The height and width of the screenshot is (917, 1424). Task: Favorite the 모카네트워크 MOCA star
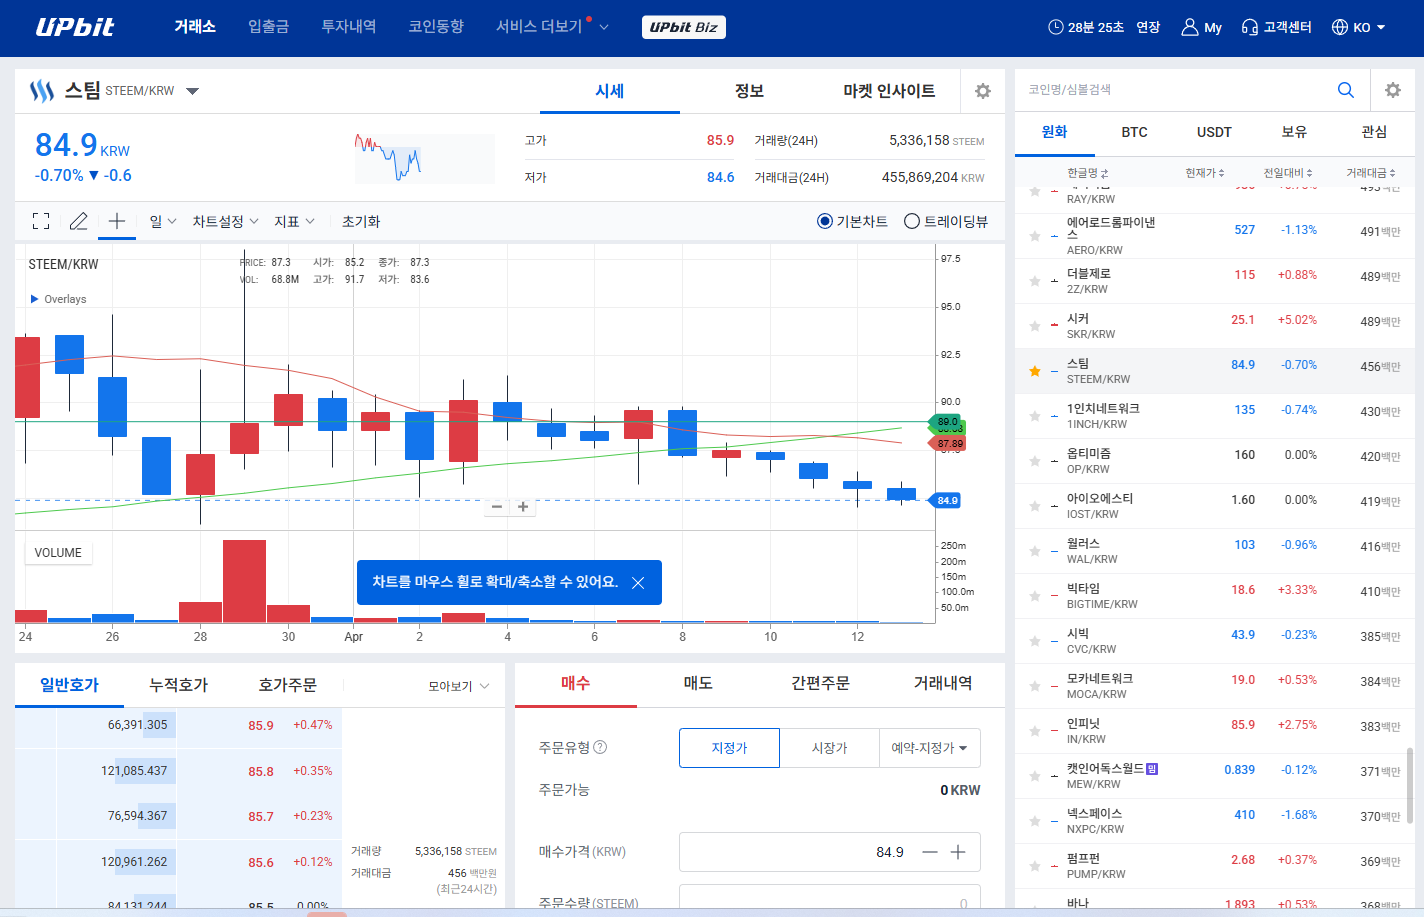click(1035, 687)
